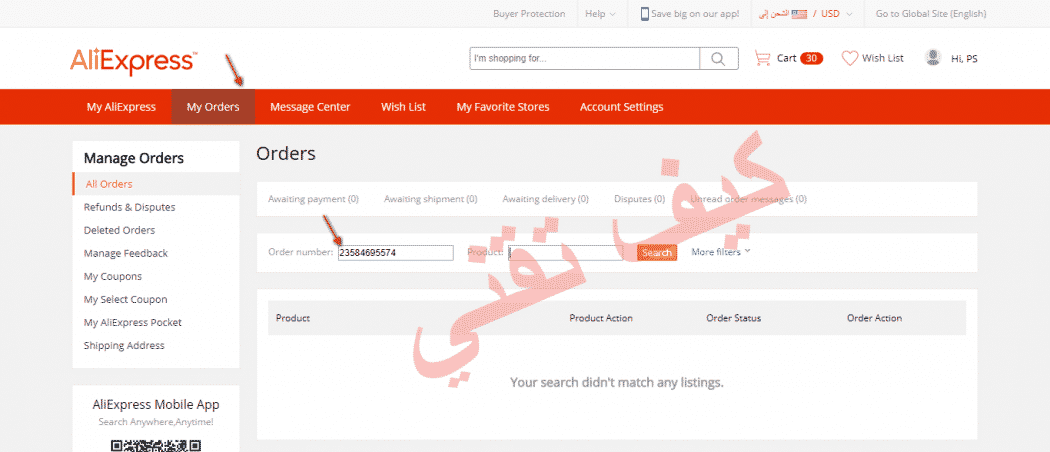Filter by Awaiting payment (0)
1050x452 pixels.
point(313,199)
